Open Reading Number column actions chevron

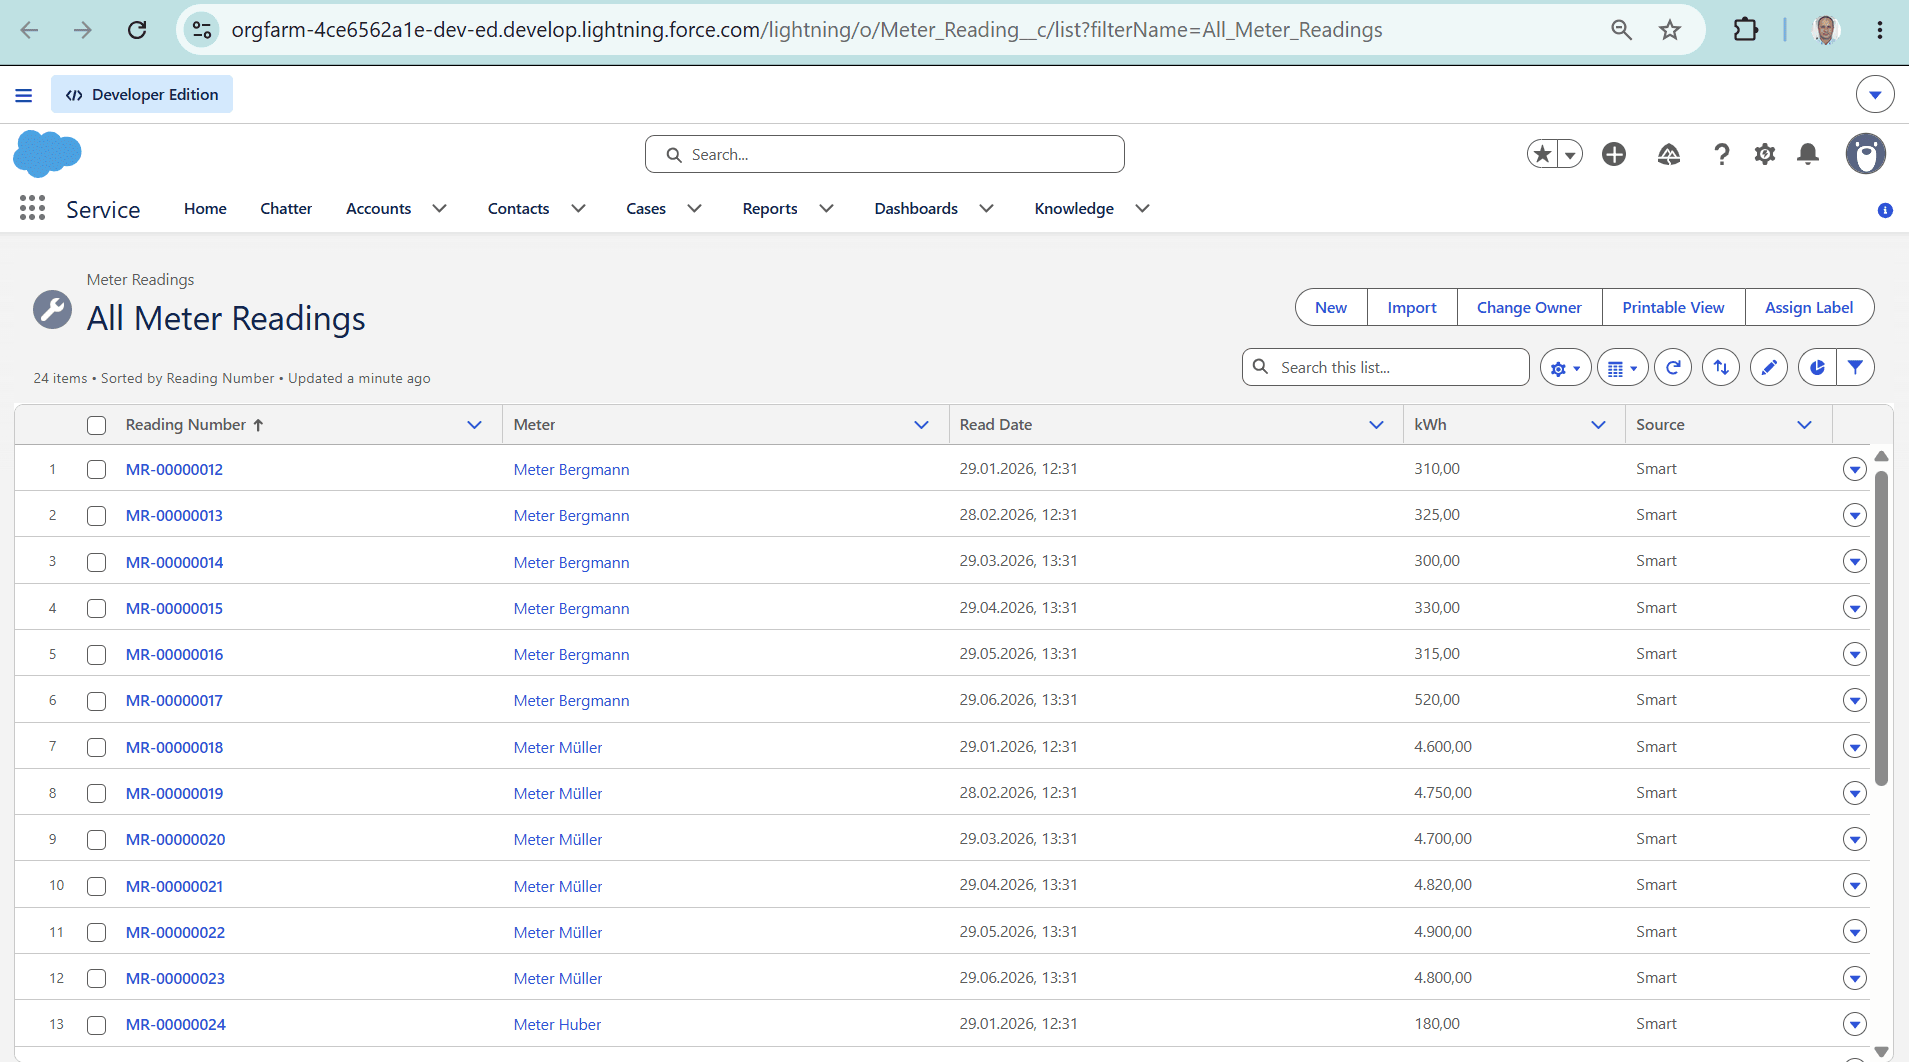474,425
